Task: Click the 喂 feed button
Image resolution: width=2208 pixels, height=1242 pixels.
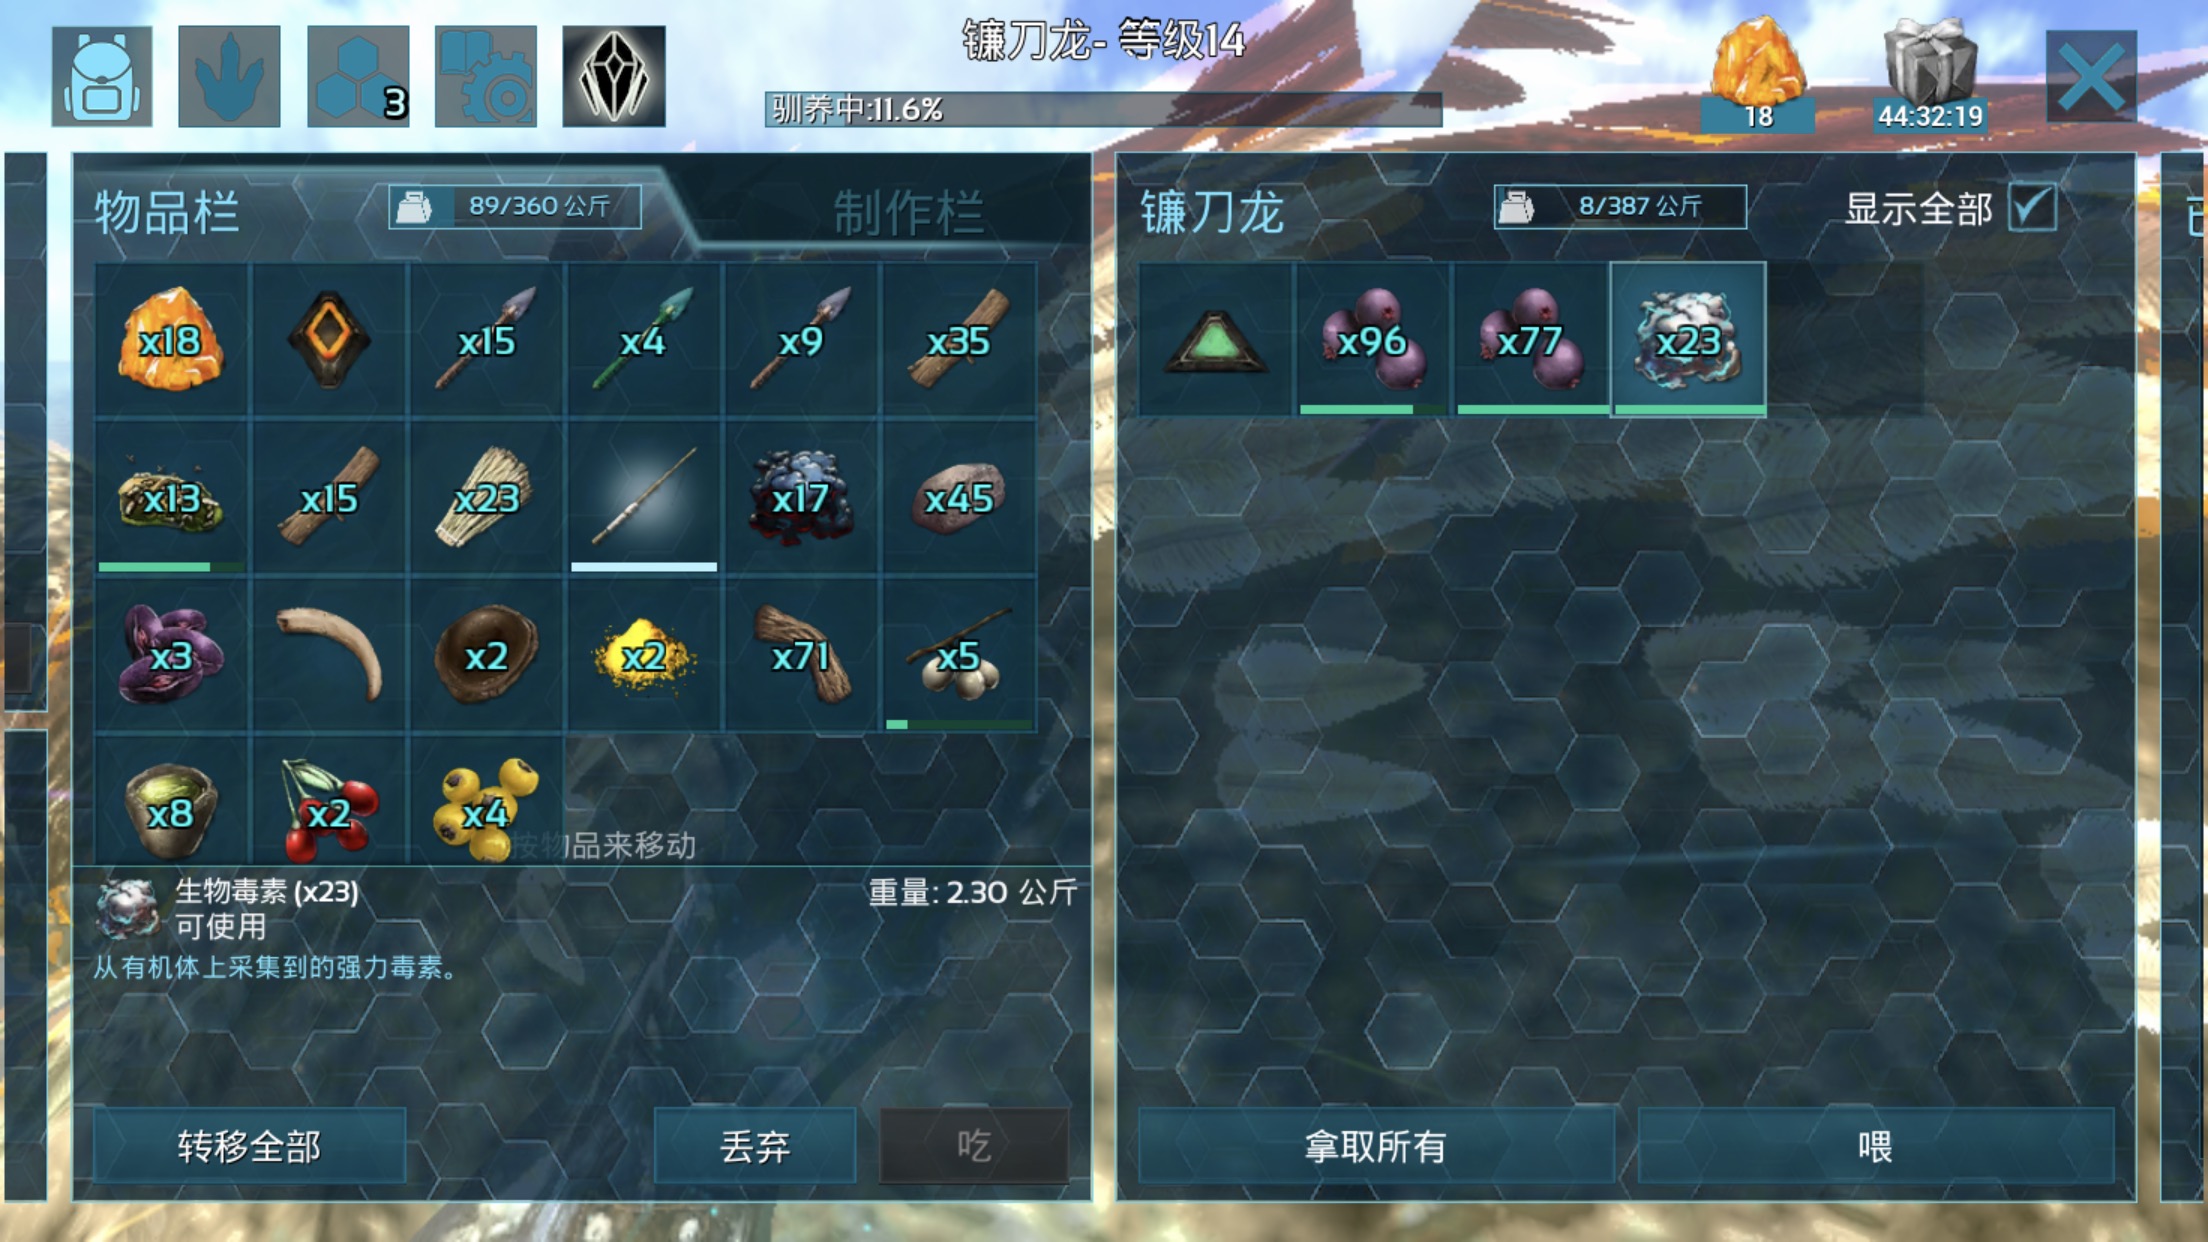Action: 1876,1146
